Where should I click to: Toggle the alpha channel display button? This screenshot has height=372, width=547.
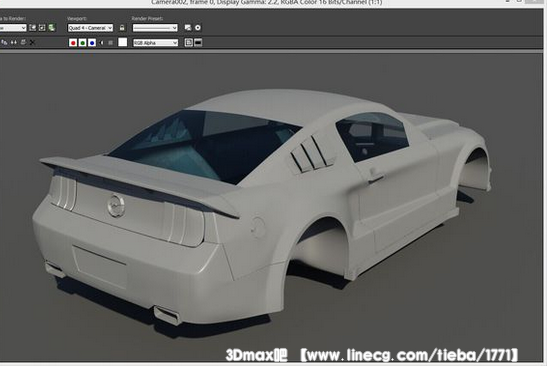click(x=102, y=43)
